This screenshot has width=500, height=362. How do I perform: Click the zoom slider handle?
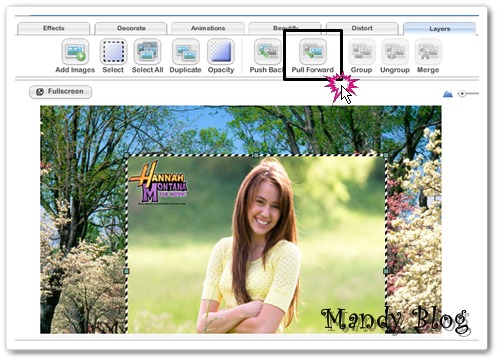click(462, 94)
